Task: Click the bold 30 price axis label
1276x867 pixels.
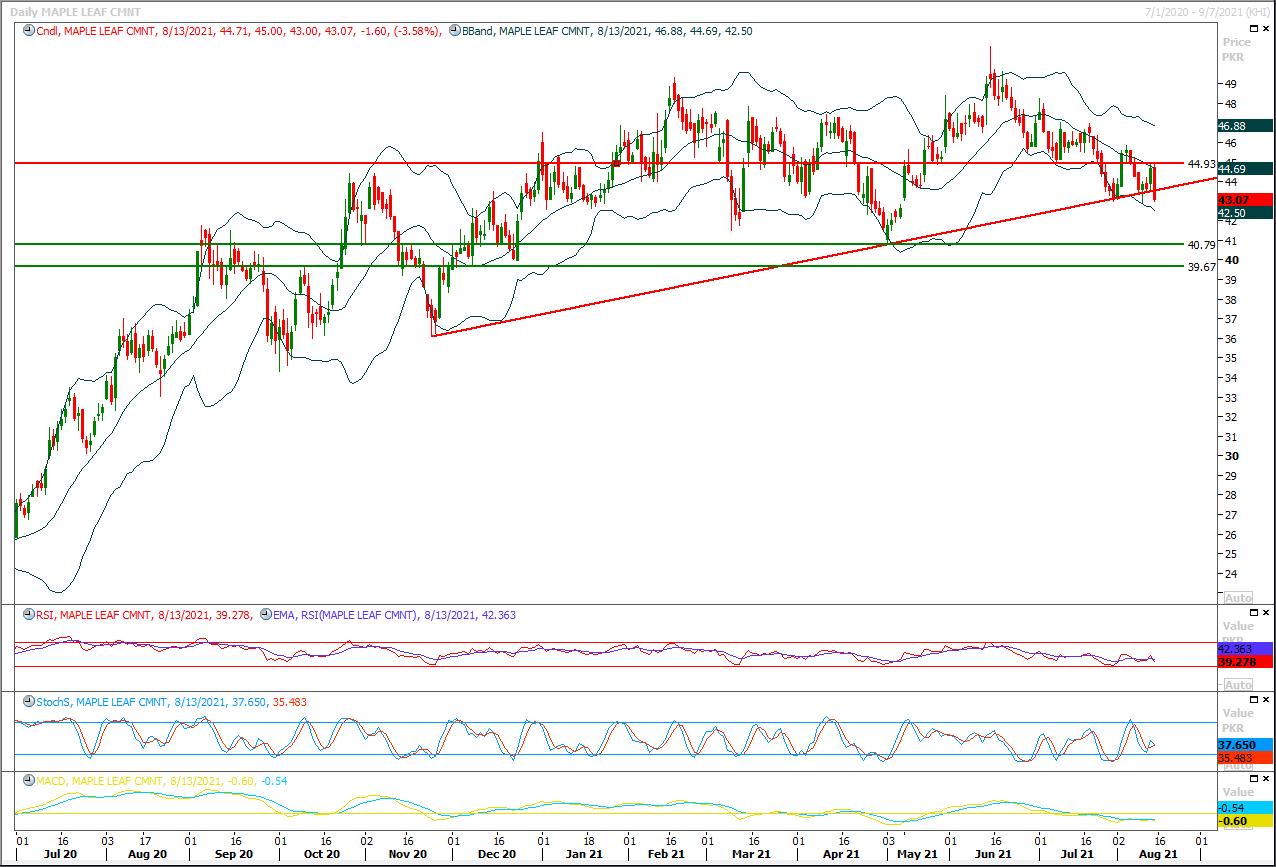Action: [1232, 456]
